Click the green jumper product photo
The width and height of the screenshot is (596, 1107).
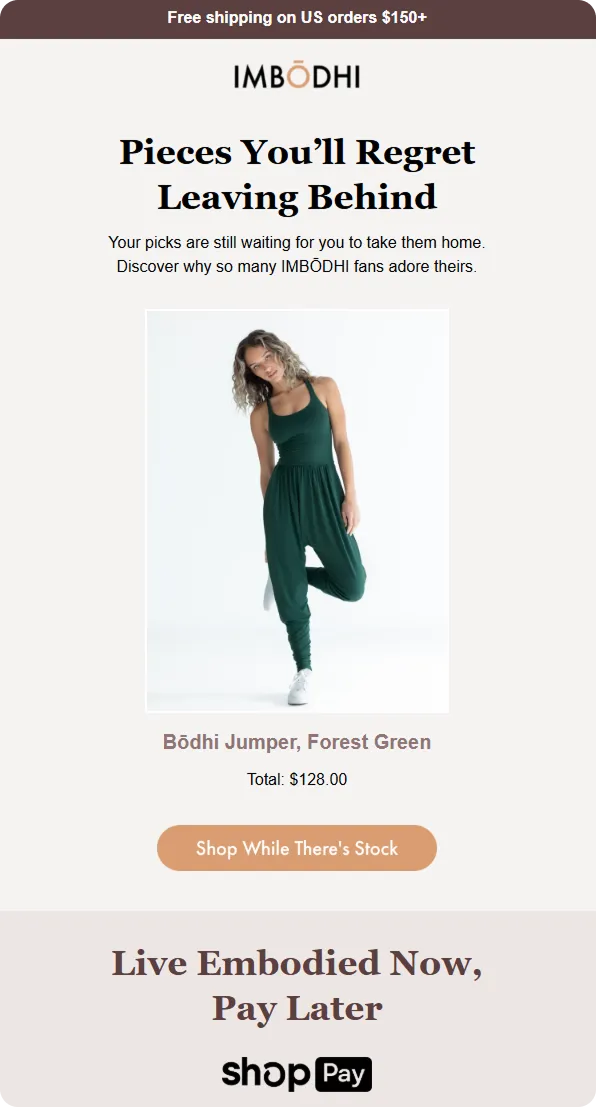click(x=297, y=510)
